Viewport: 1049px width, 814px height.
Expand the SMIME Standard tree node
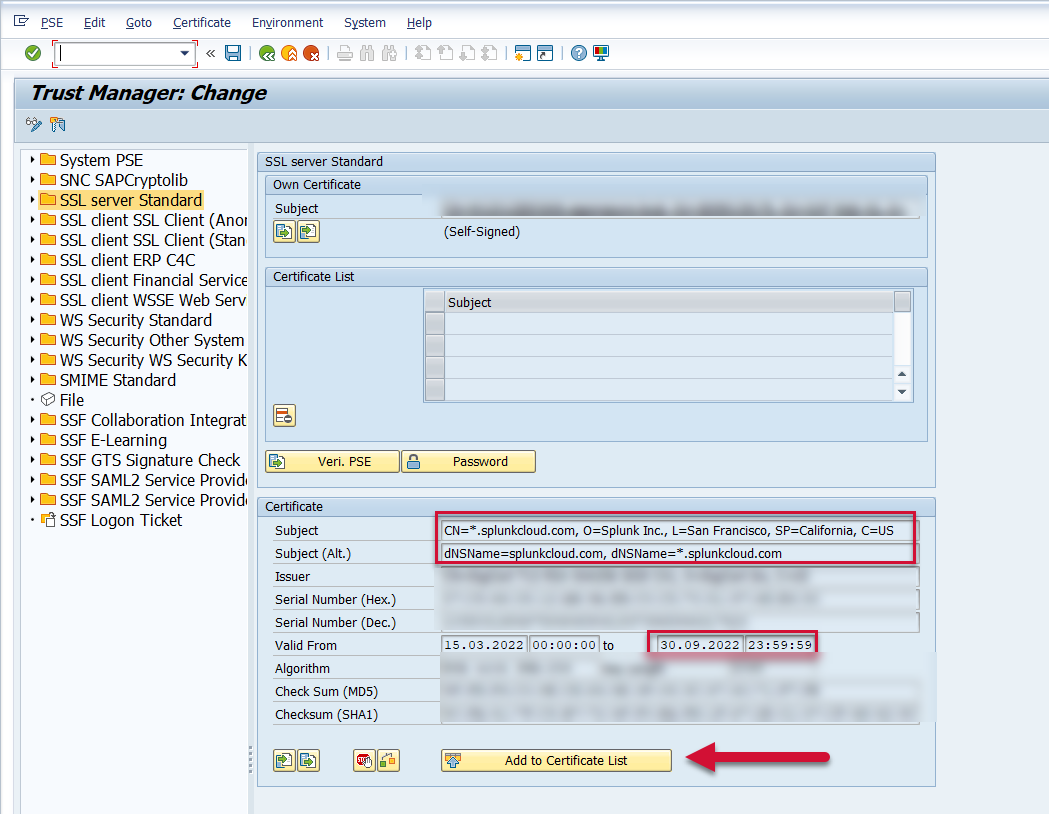click(x=32, y=380)
